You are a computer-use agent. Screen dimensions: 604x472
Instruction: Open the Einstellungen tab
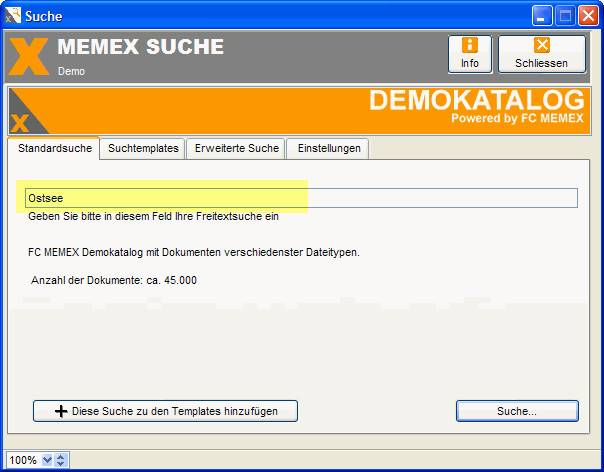[329, 148]
